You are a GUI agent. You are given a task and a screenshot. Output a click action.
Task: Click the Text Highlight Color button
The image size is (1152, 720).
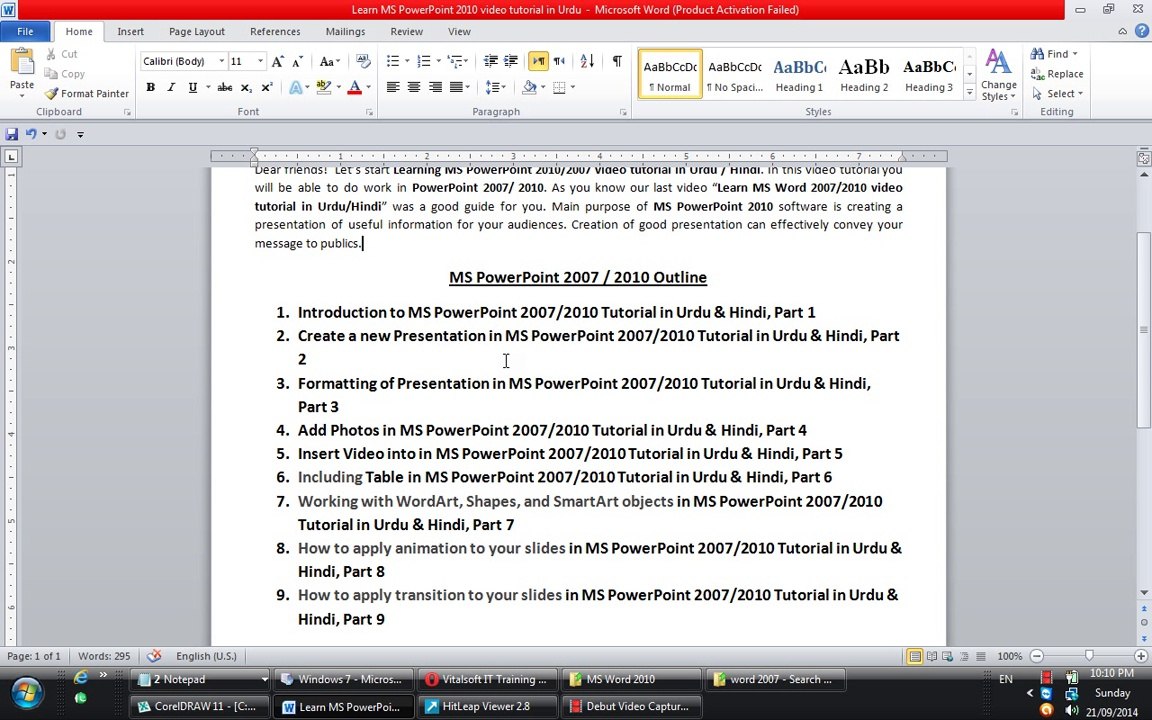click(x=323, y=87)
